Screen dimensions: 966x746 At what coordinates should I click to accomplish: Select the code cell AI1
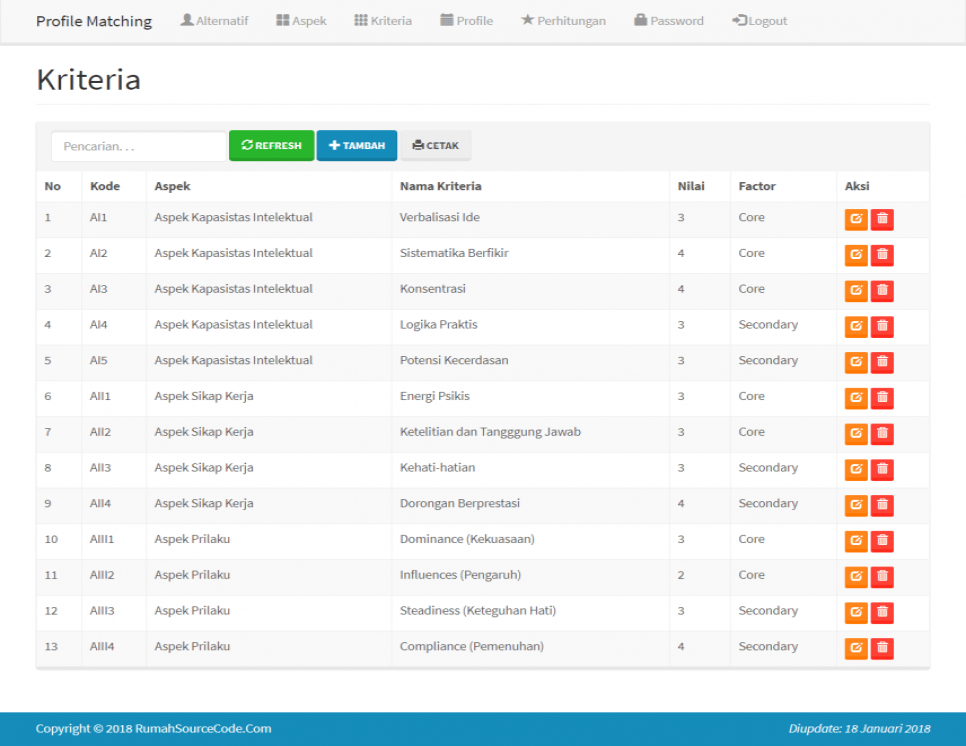tap(99, 217)
